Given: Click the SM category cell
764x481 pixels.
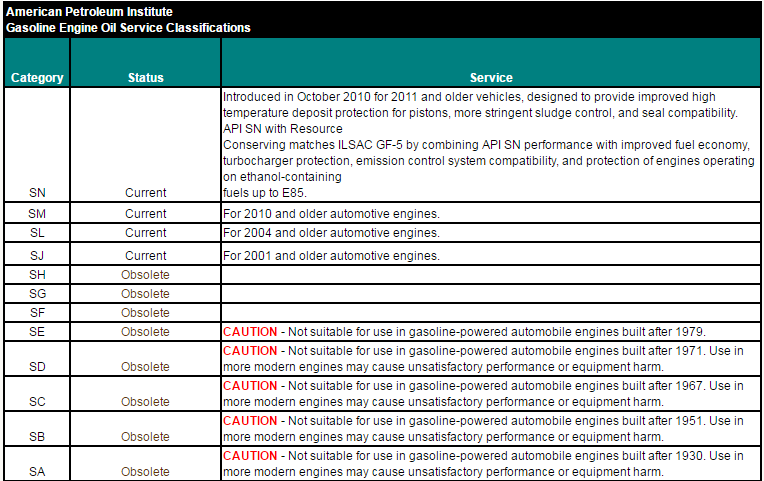Looking at the screenshot, I should [x=37, y=214].
